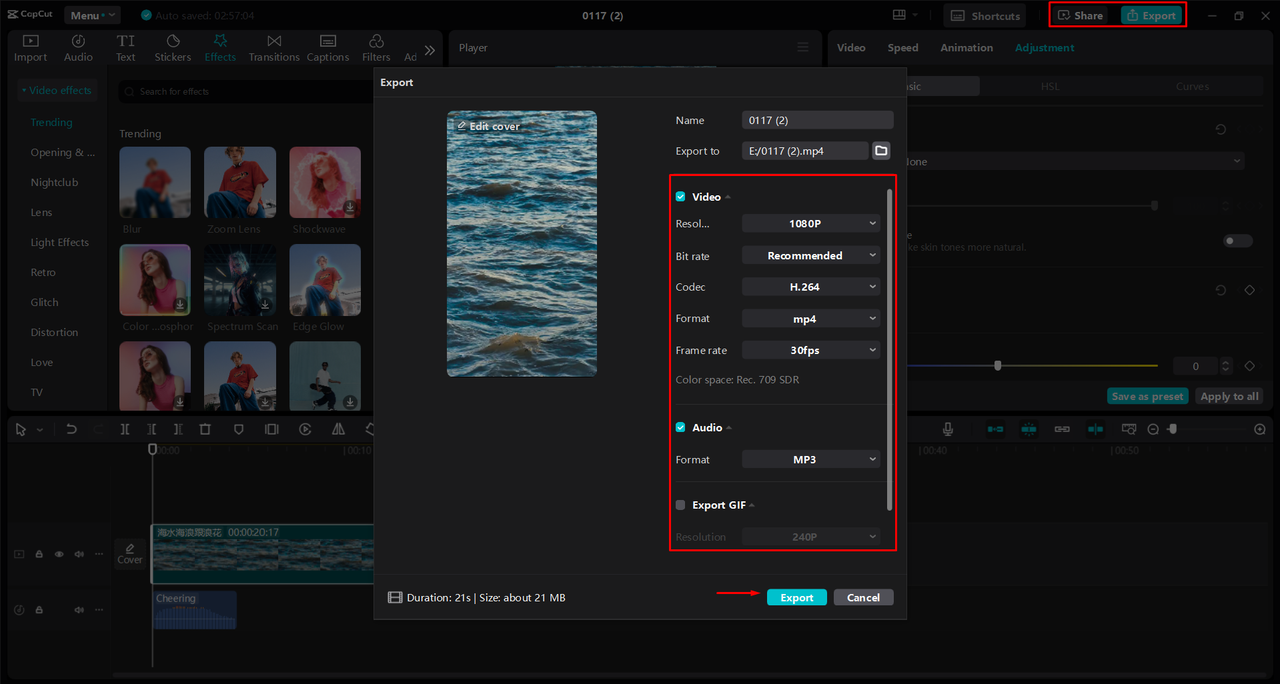The height and width of the screenshot is (684, 1280).
Task: Expand the selection tool dropdown arrow
Action: coord(40,430)
